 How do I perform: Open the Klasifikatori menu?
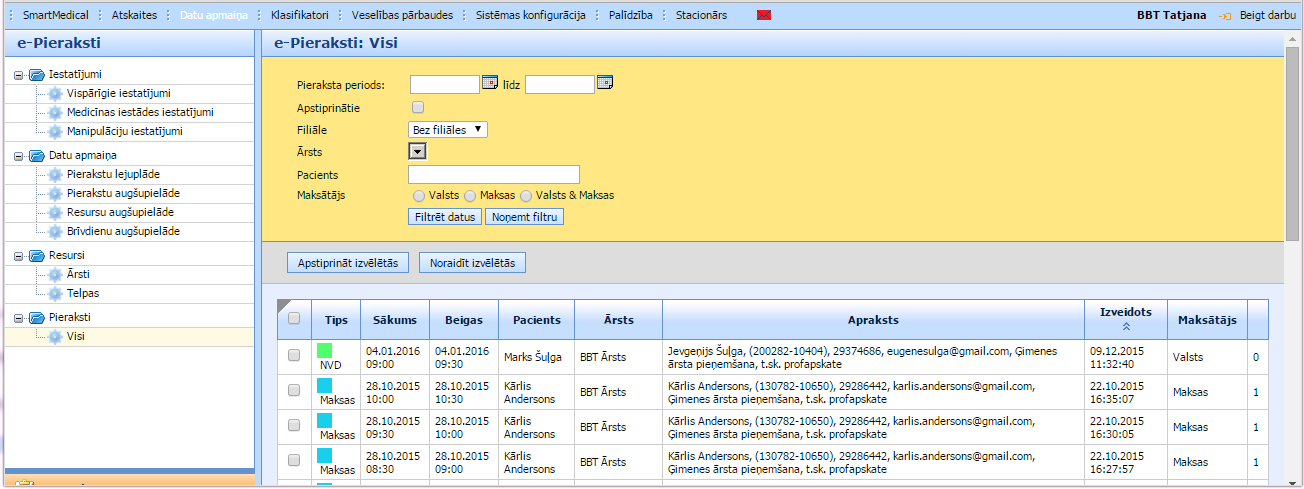tap(301, 16)
